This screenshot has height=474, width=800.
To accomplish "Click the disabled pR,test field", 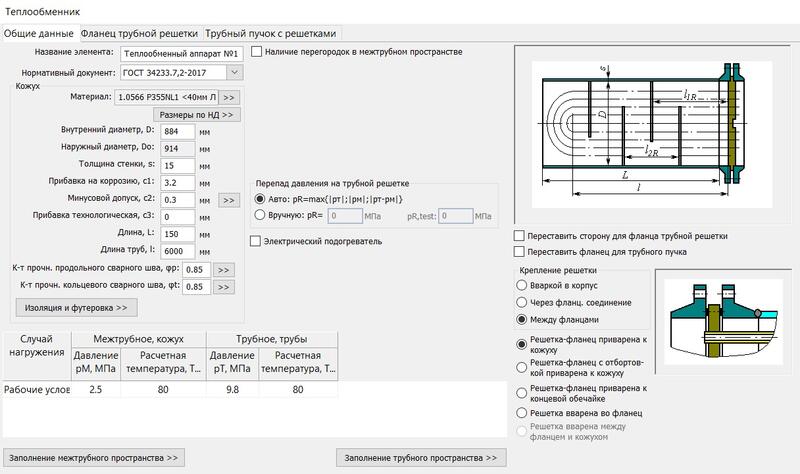I will point(456,216).
